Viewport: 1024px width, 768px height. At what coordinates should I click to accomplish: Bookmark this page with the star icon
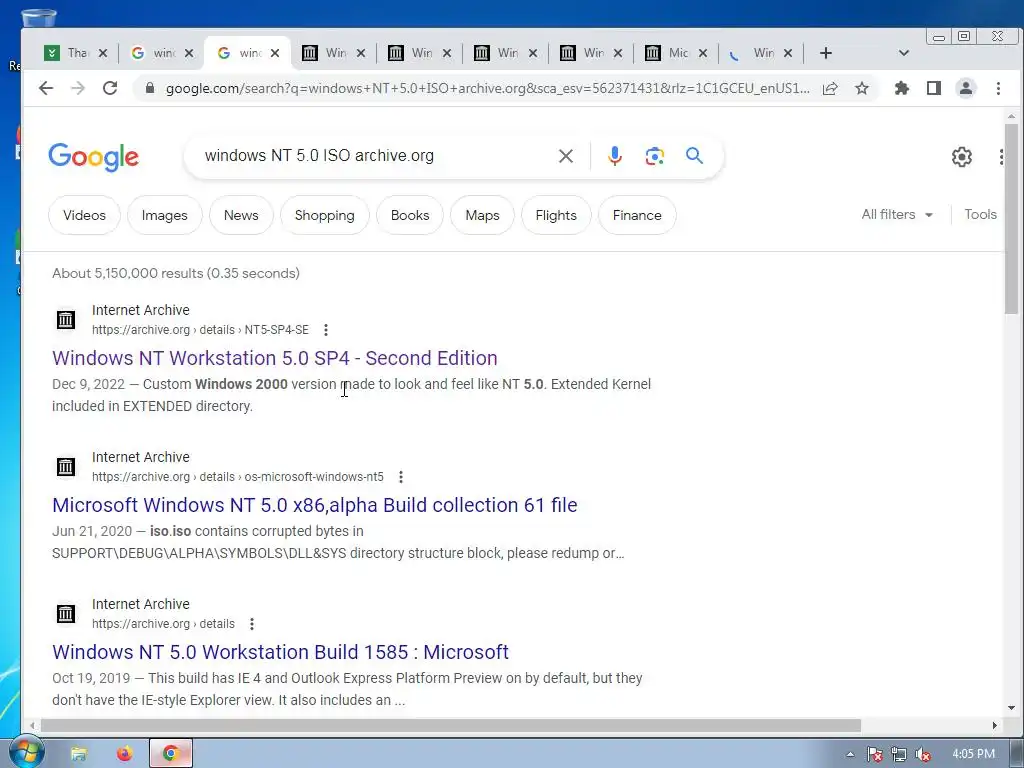click(862, 88)
